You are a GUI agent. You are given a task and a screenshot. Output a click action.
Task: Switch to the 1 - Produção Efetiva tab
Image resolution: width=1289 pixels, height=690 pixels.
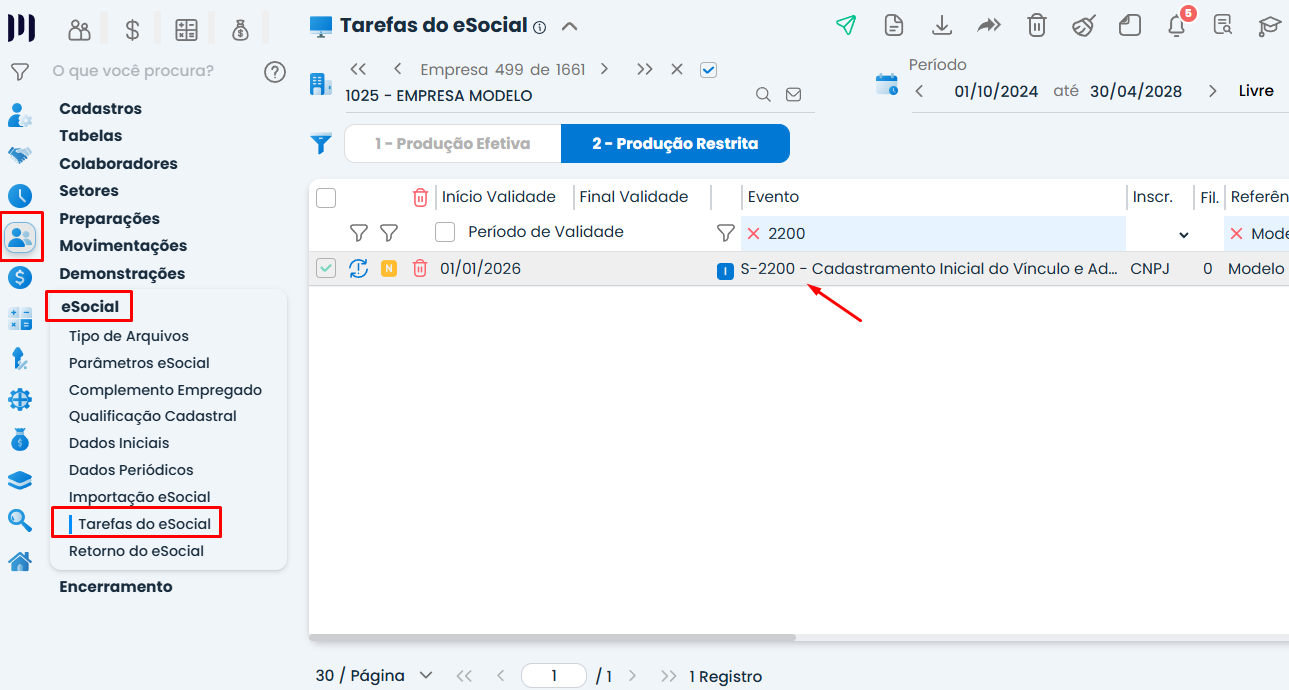click(453, 144)
